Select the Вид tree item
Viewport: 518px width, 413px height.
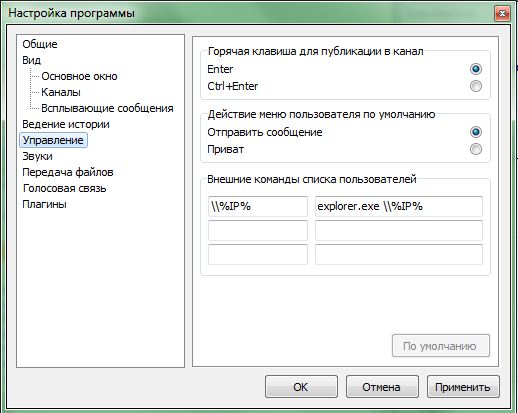32,60
